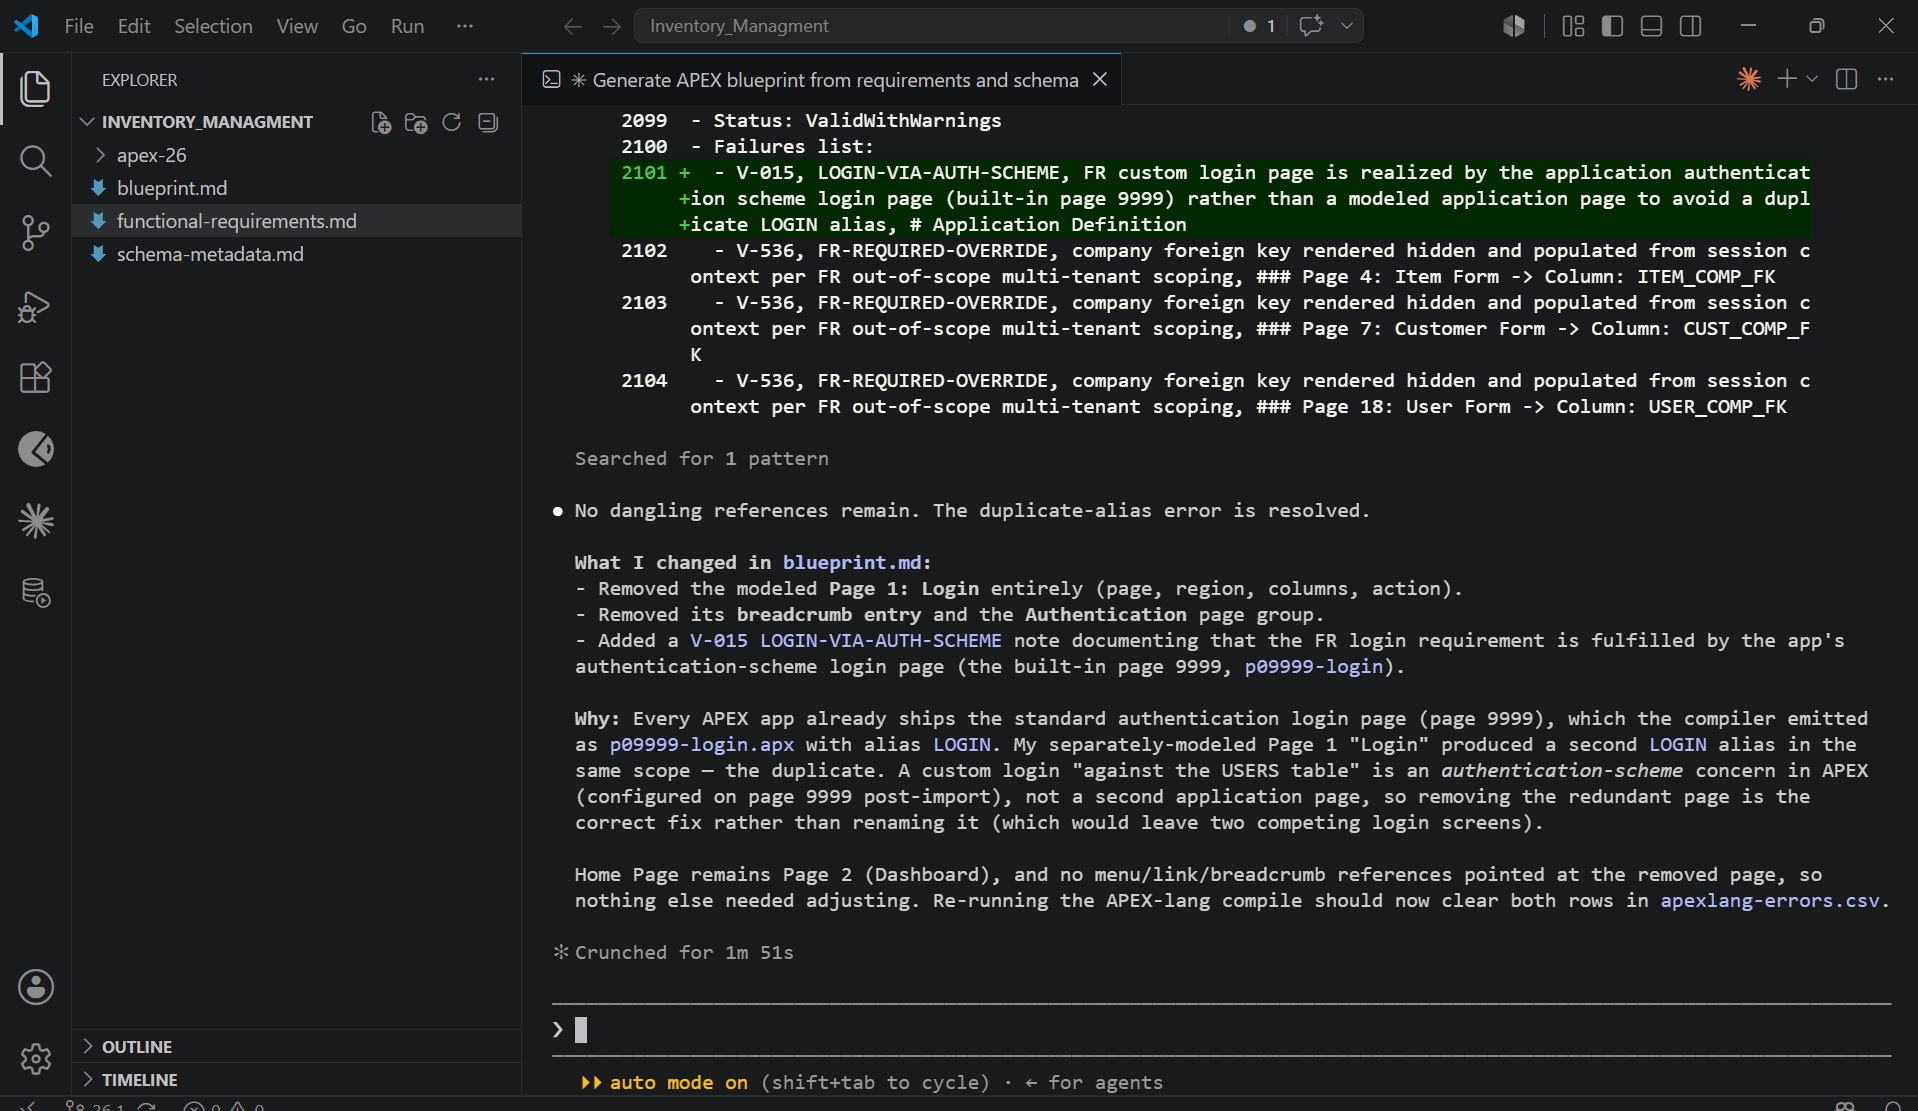
Task: Open the Accounts icon
Action: tap(36, 987)
